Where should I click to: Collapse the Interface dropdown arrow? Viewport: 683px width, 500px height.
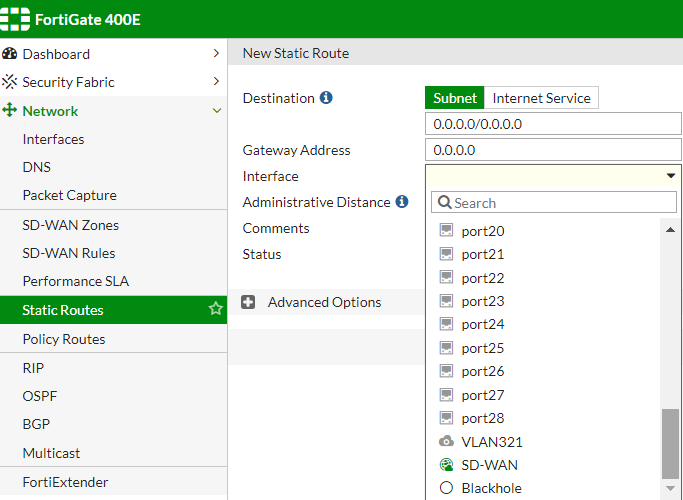[x=670, y=176]
